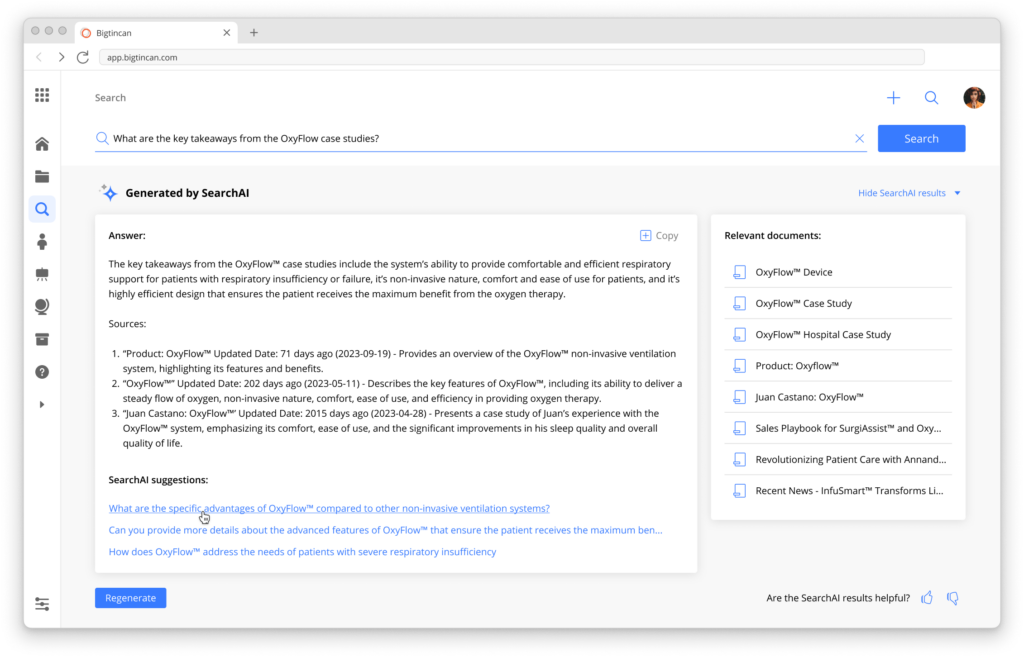Screen dimensions: 1024x657
Task: Go forward in the browser
Action: (x=61, y=57)
